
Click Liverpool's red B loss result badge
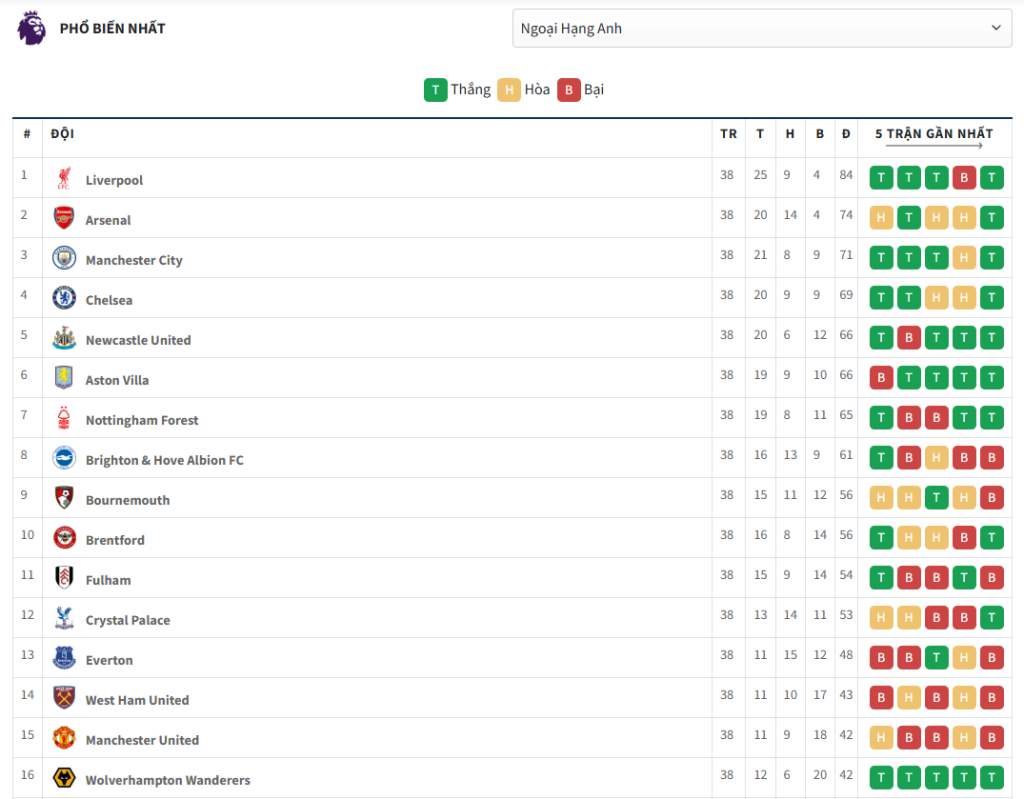point(964,179)
